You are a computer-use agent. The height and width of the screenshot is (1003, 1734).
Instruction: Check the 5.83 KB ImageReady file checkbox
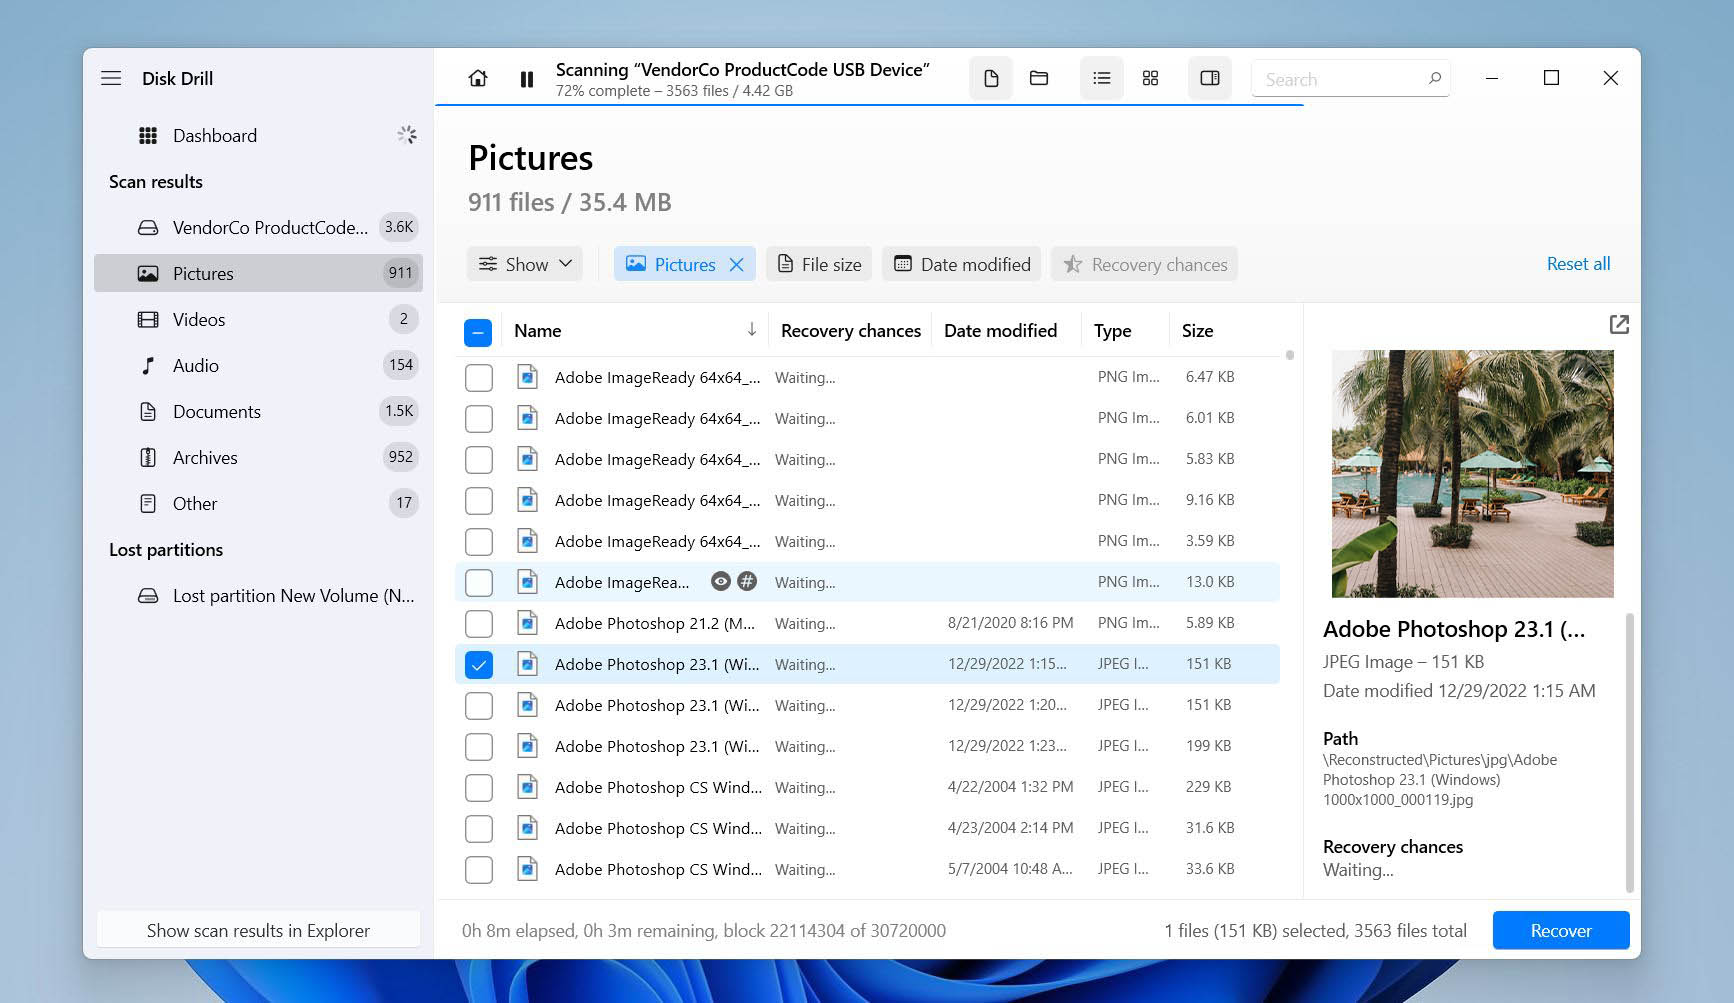pos(479,460)
